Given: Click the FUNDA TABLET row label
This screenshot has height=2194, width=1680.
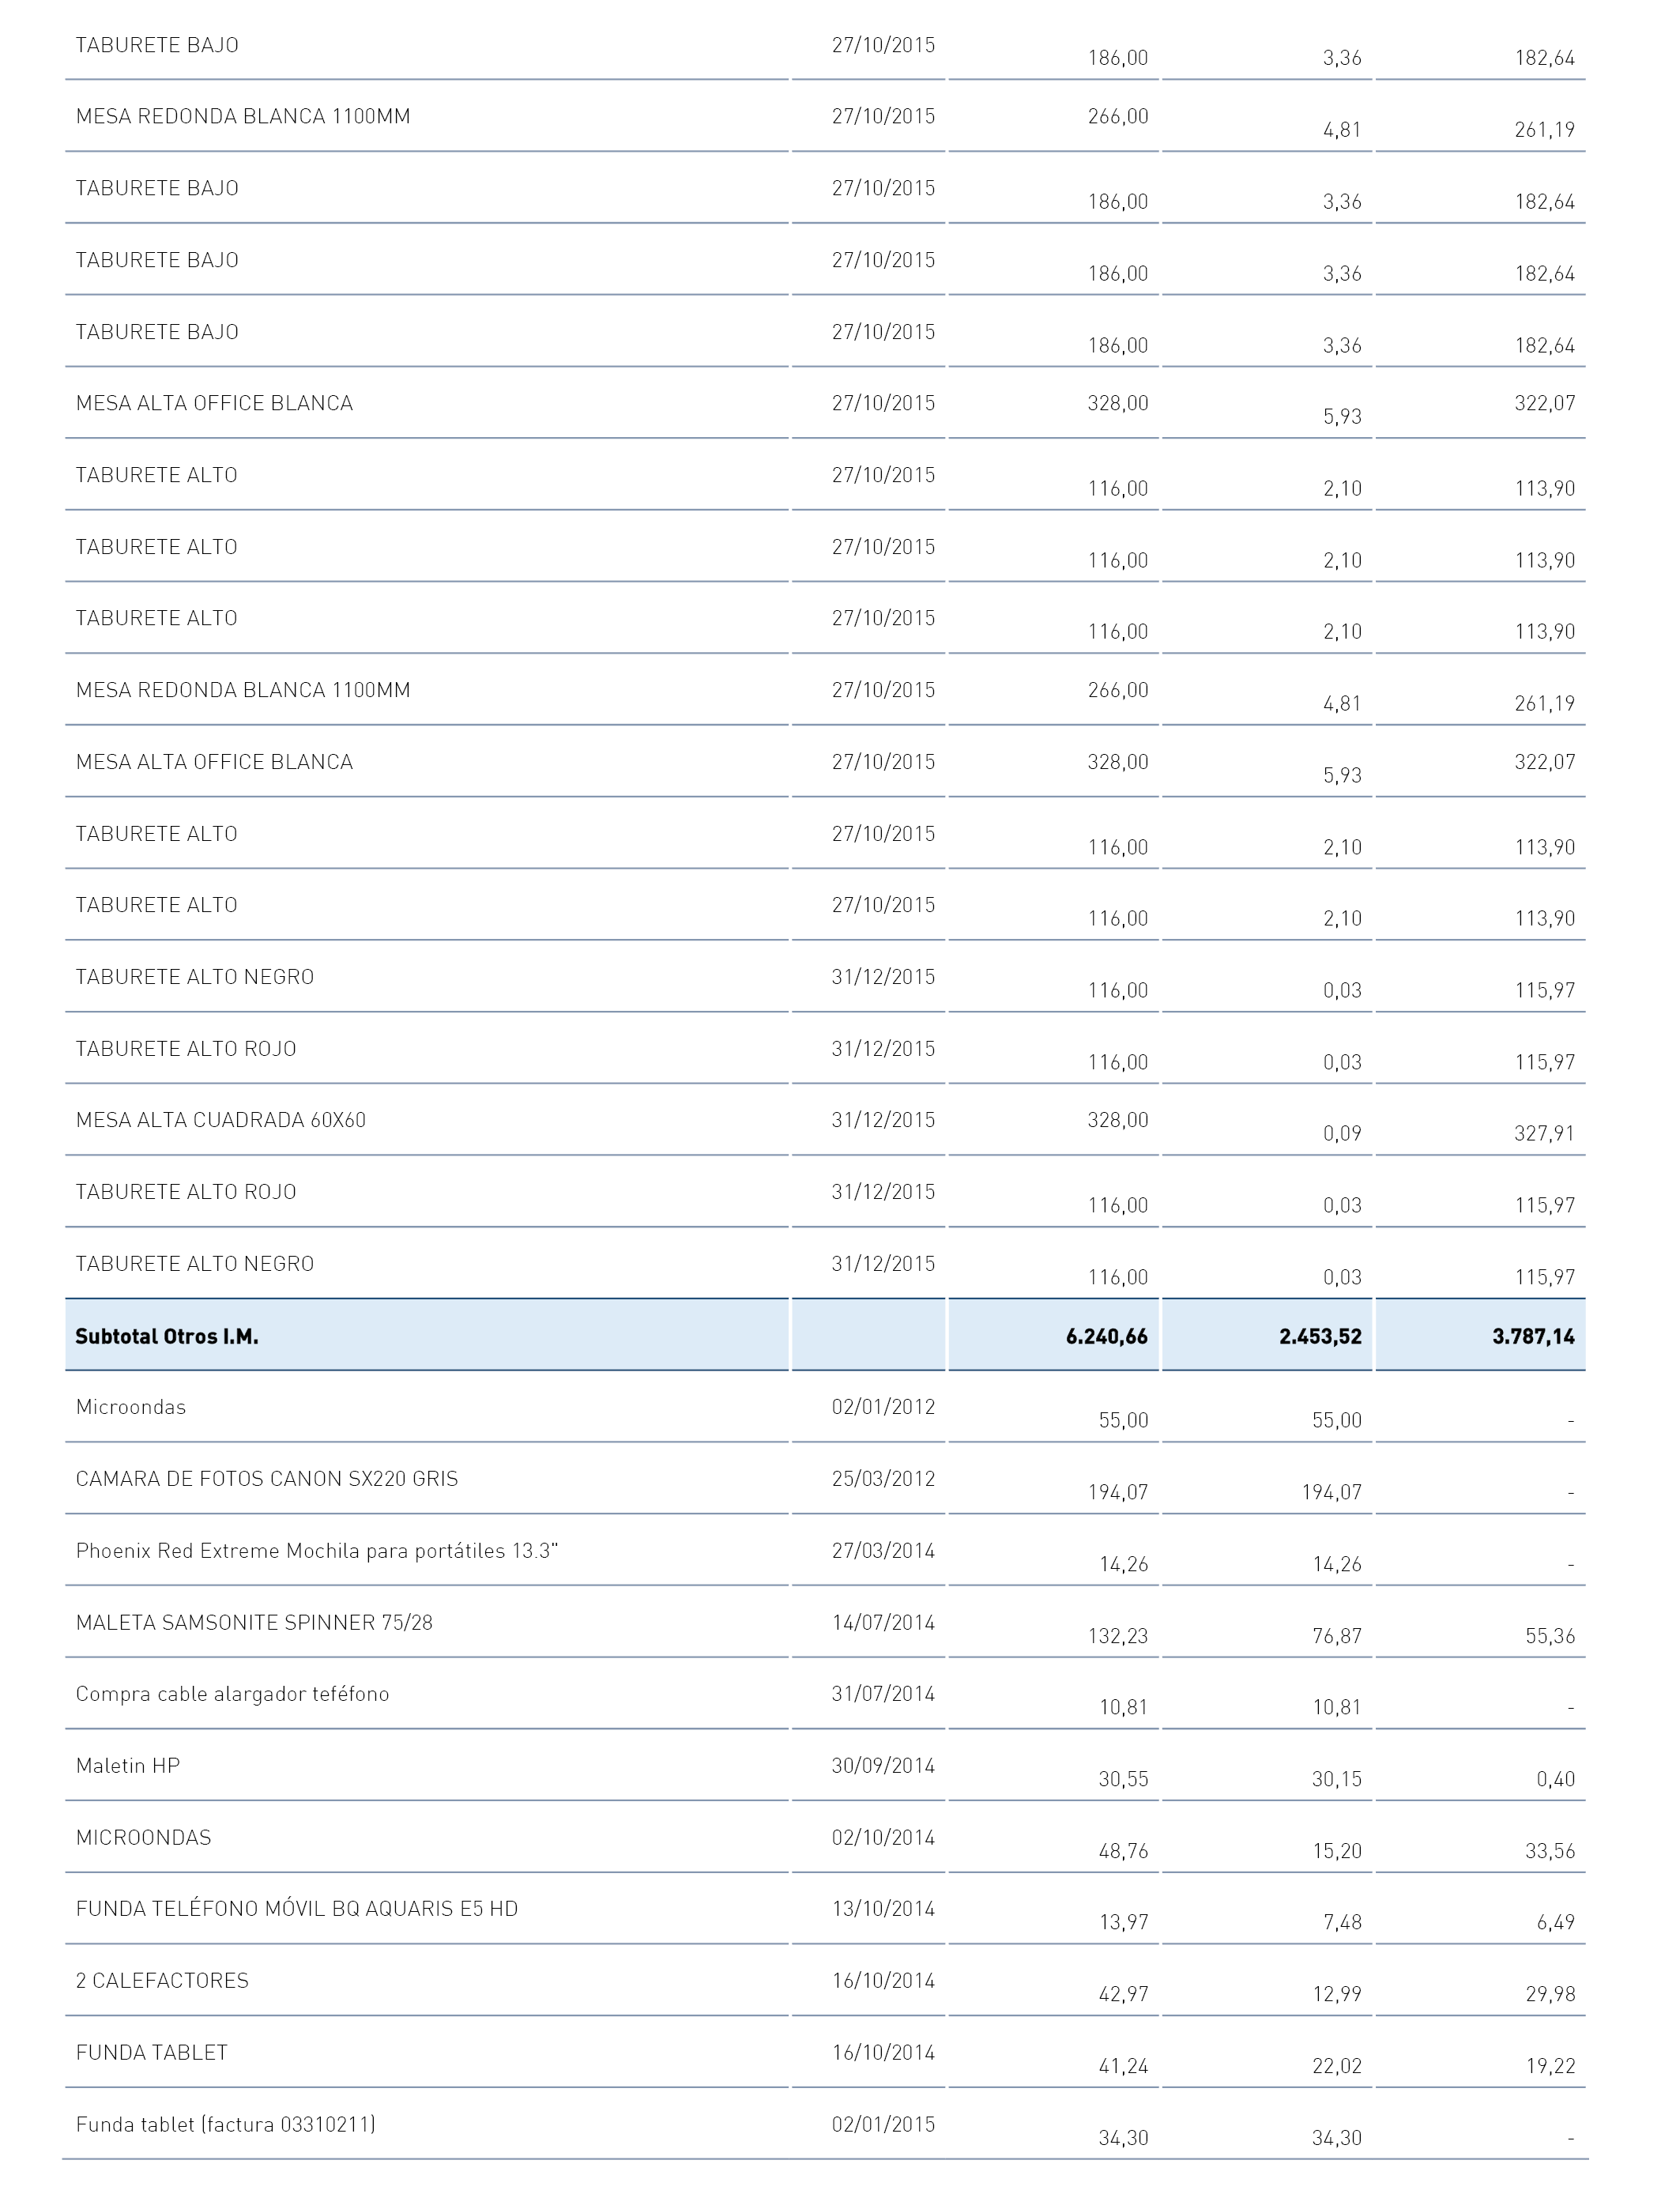Looking at the screenshot, I should pos(152,2053).
